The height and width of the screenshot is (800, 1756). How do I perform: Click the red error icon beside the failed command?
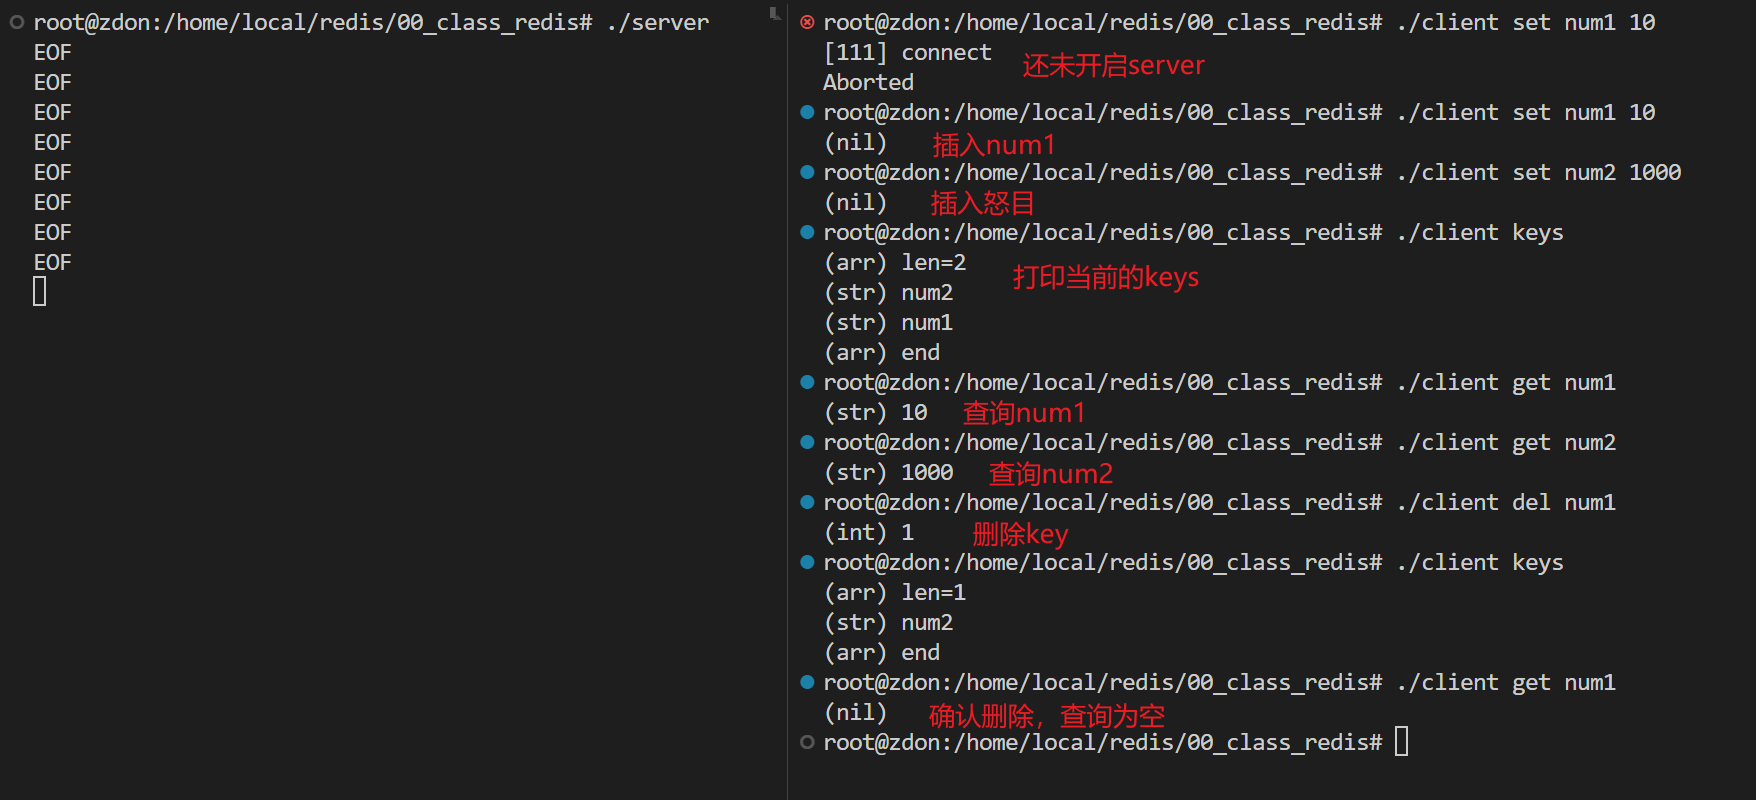807,22
